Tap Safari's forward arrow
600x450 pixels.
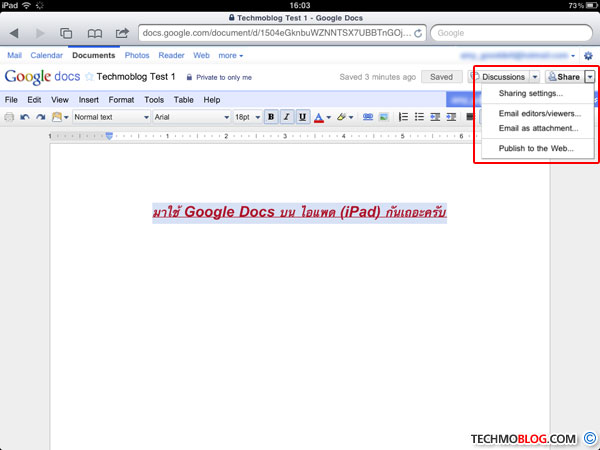40,33
